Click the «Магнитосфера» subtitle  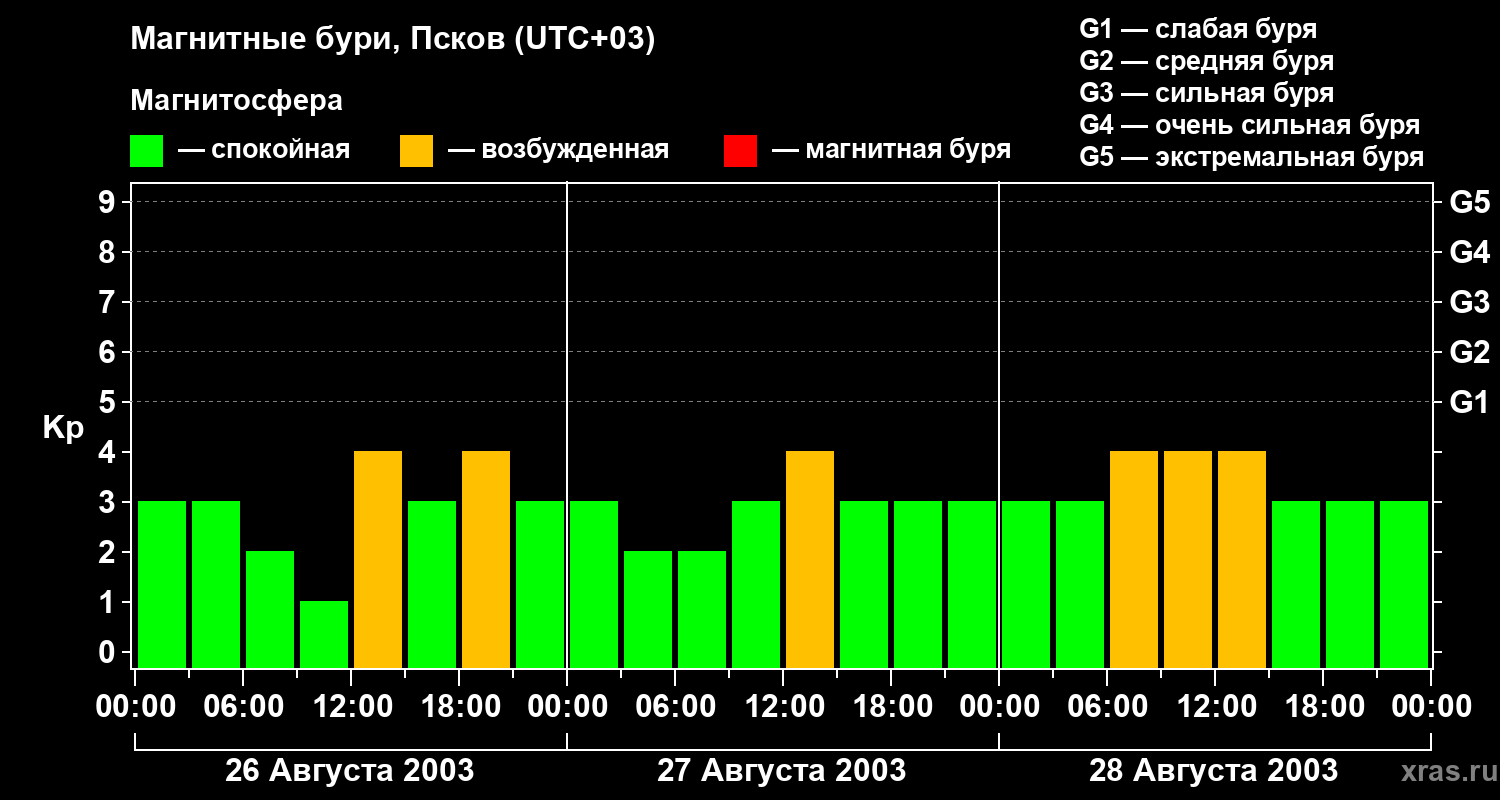point(237,101)
